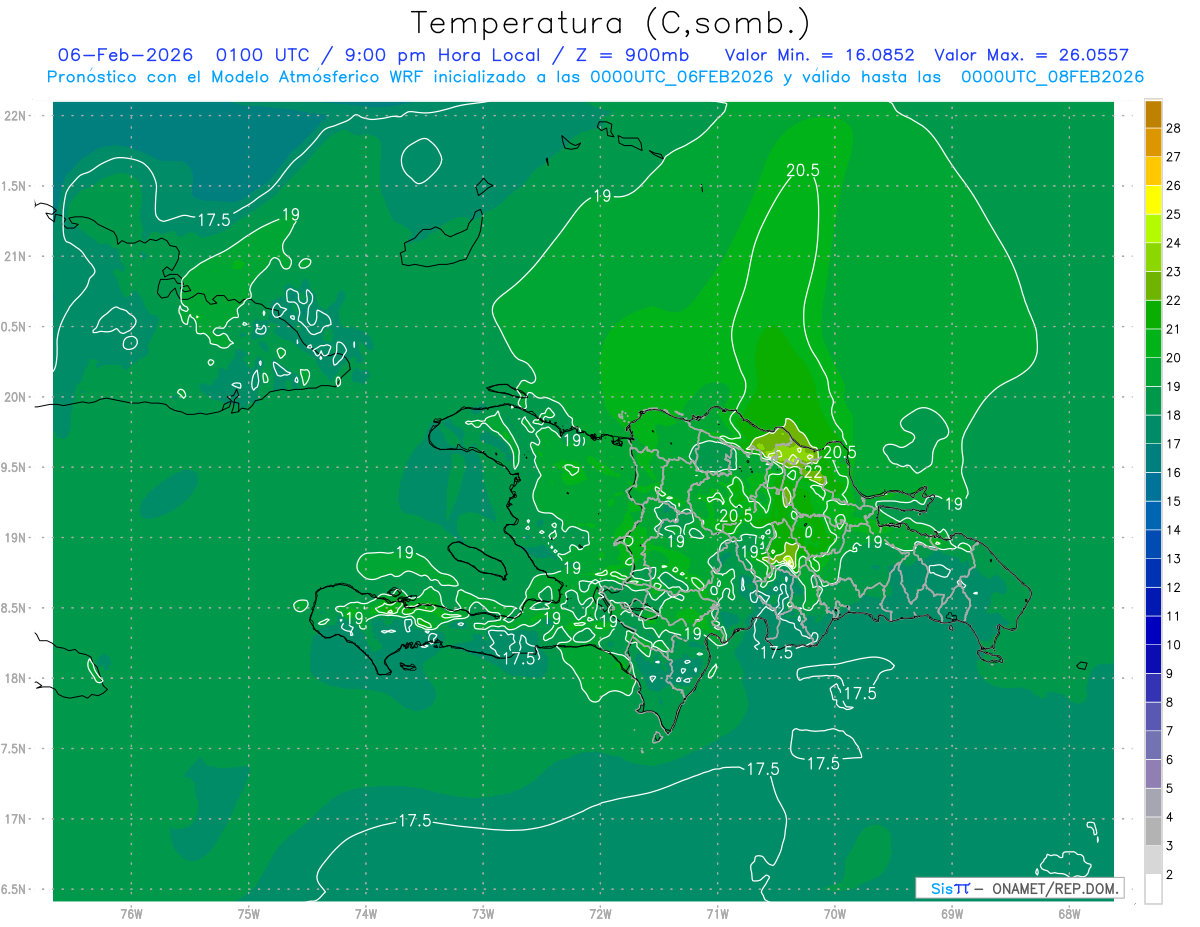The image size is (1200, 927).
Task: Click the yellow legend swatch between 25 and 26
Action: pyautogui.click(x=1153, y=200)
